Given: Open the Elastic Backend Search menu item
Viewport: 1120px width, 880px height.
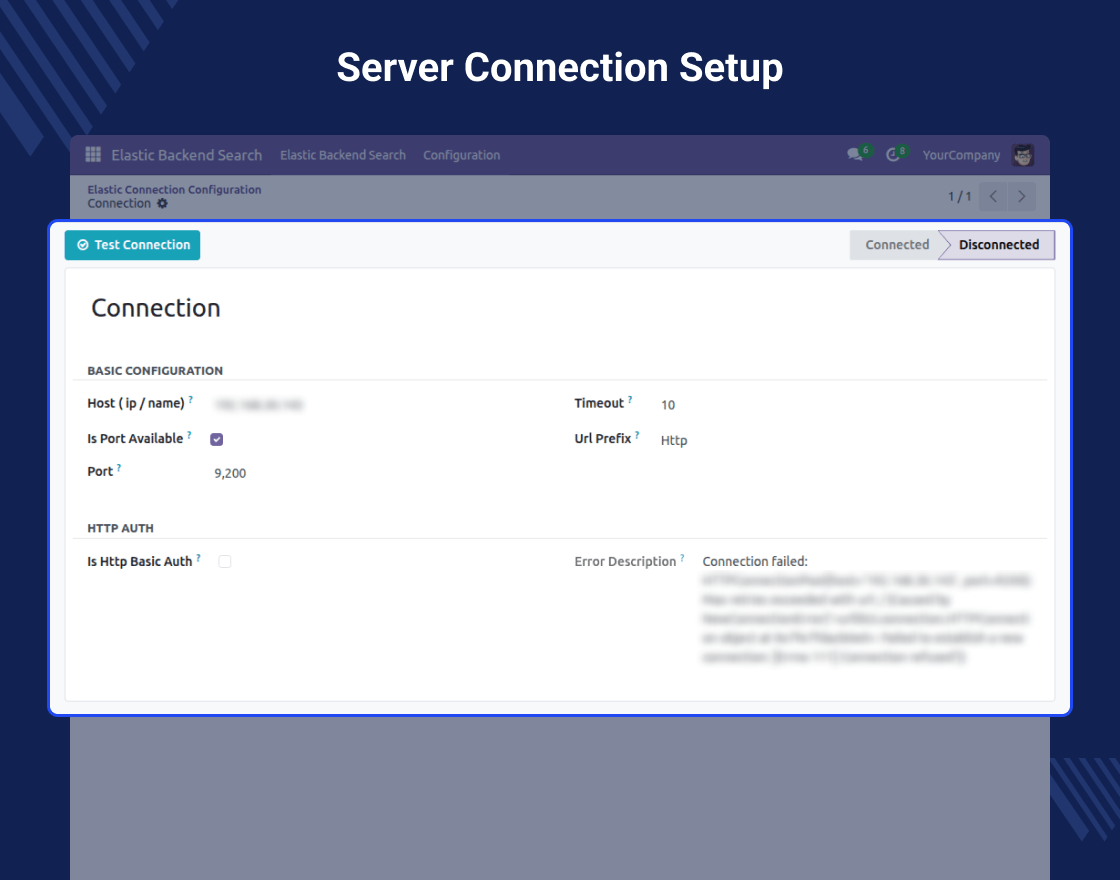Looking at the screenshot, I should pyautogui.click(x=343, y=155).
